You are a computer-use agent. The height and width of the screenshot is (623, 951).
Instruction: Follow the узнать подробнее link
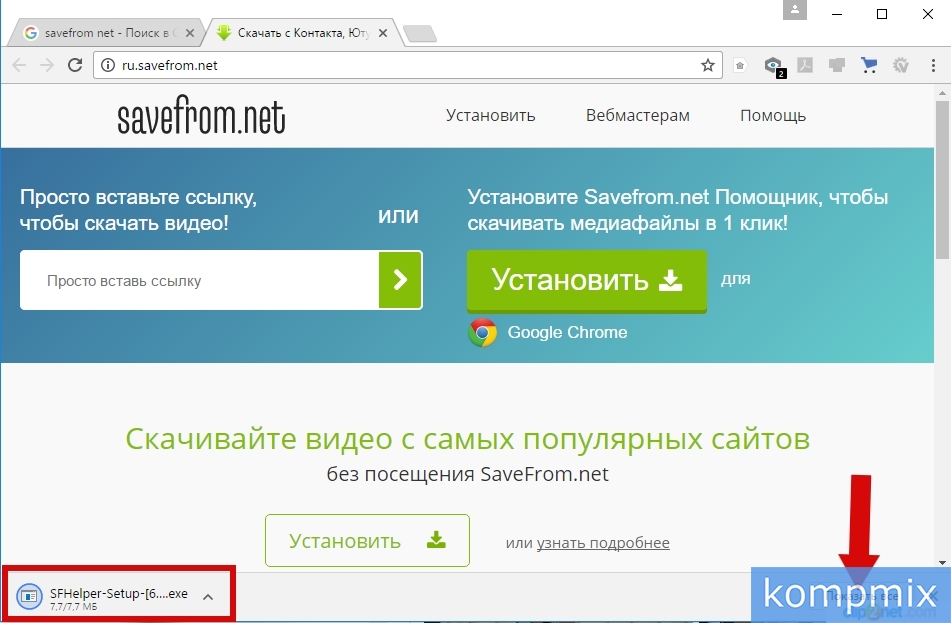point(602,543)
